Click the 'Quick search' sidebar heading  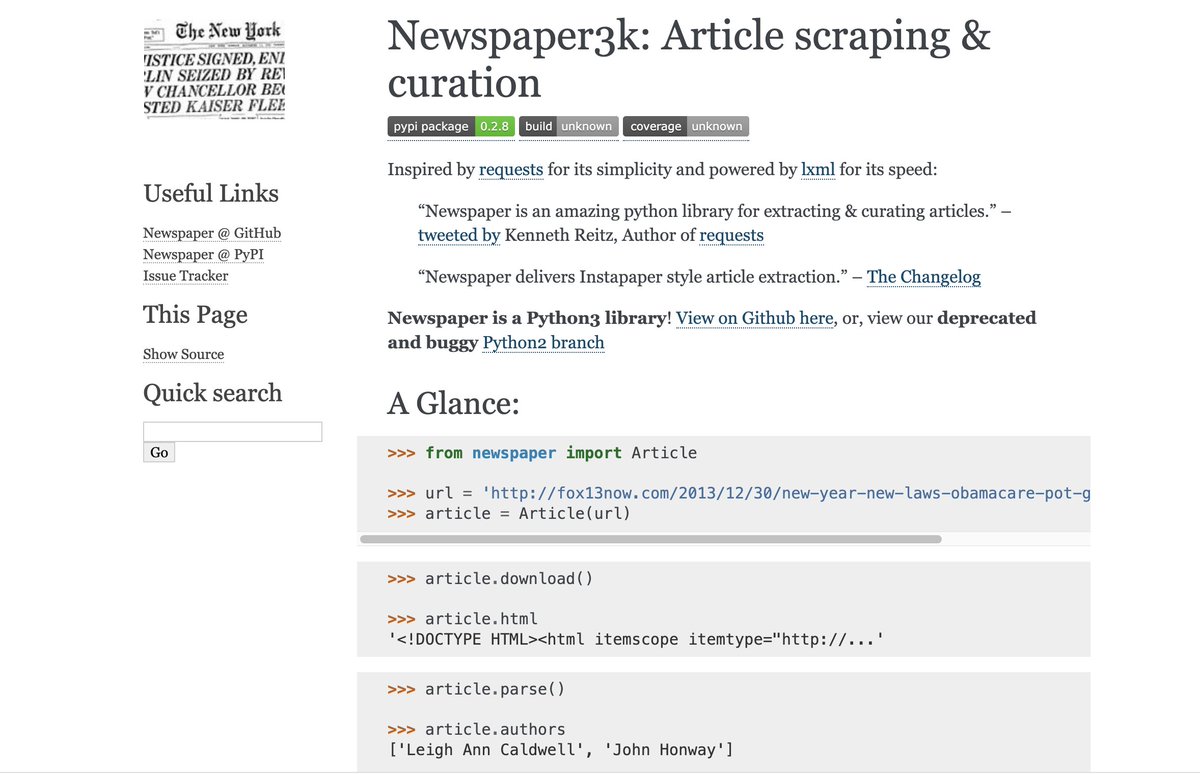(x=213, y=393)
